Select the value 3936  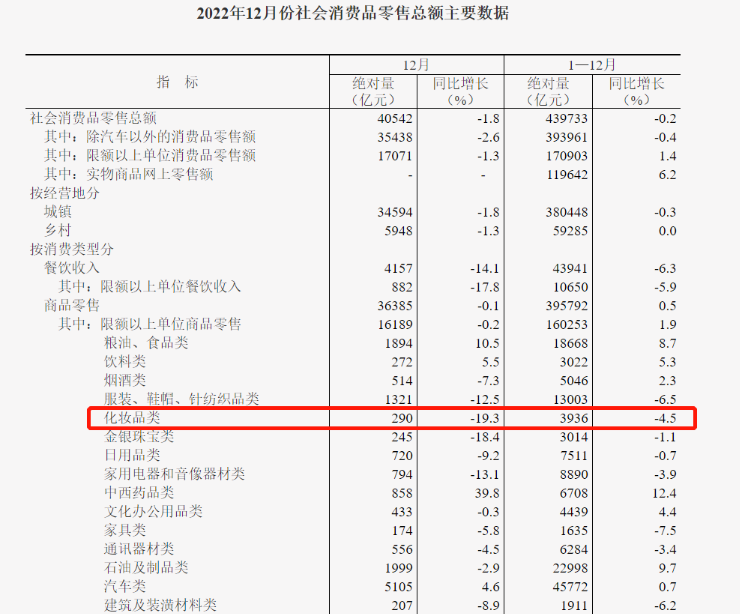pyautogui.click(x=574, y=418)
